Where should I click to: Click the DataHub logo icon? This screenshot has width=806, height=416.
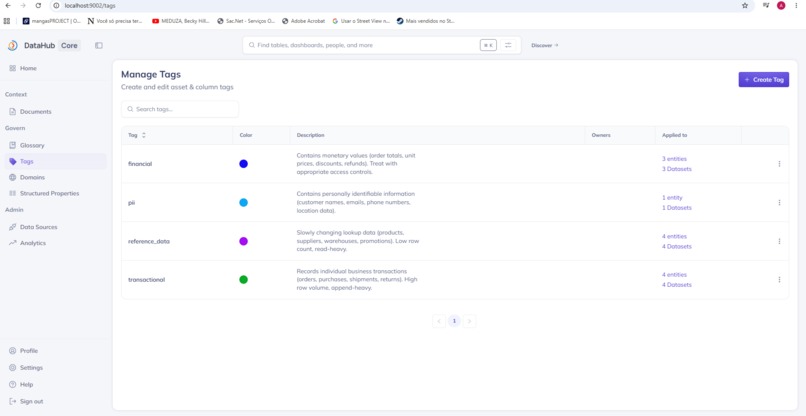click(13, 45)
